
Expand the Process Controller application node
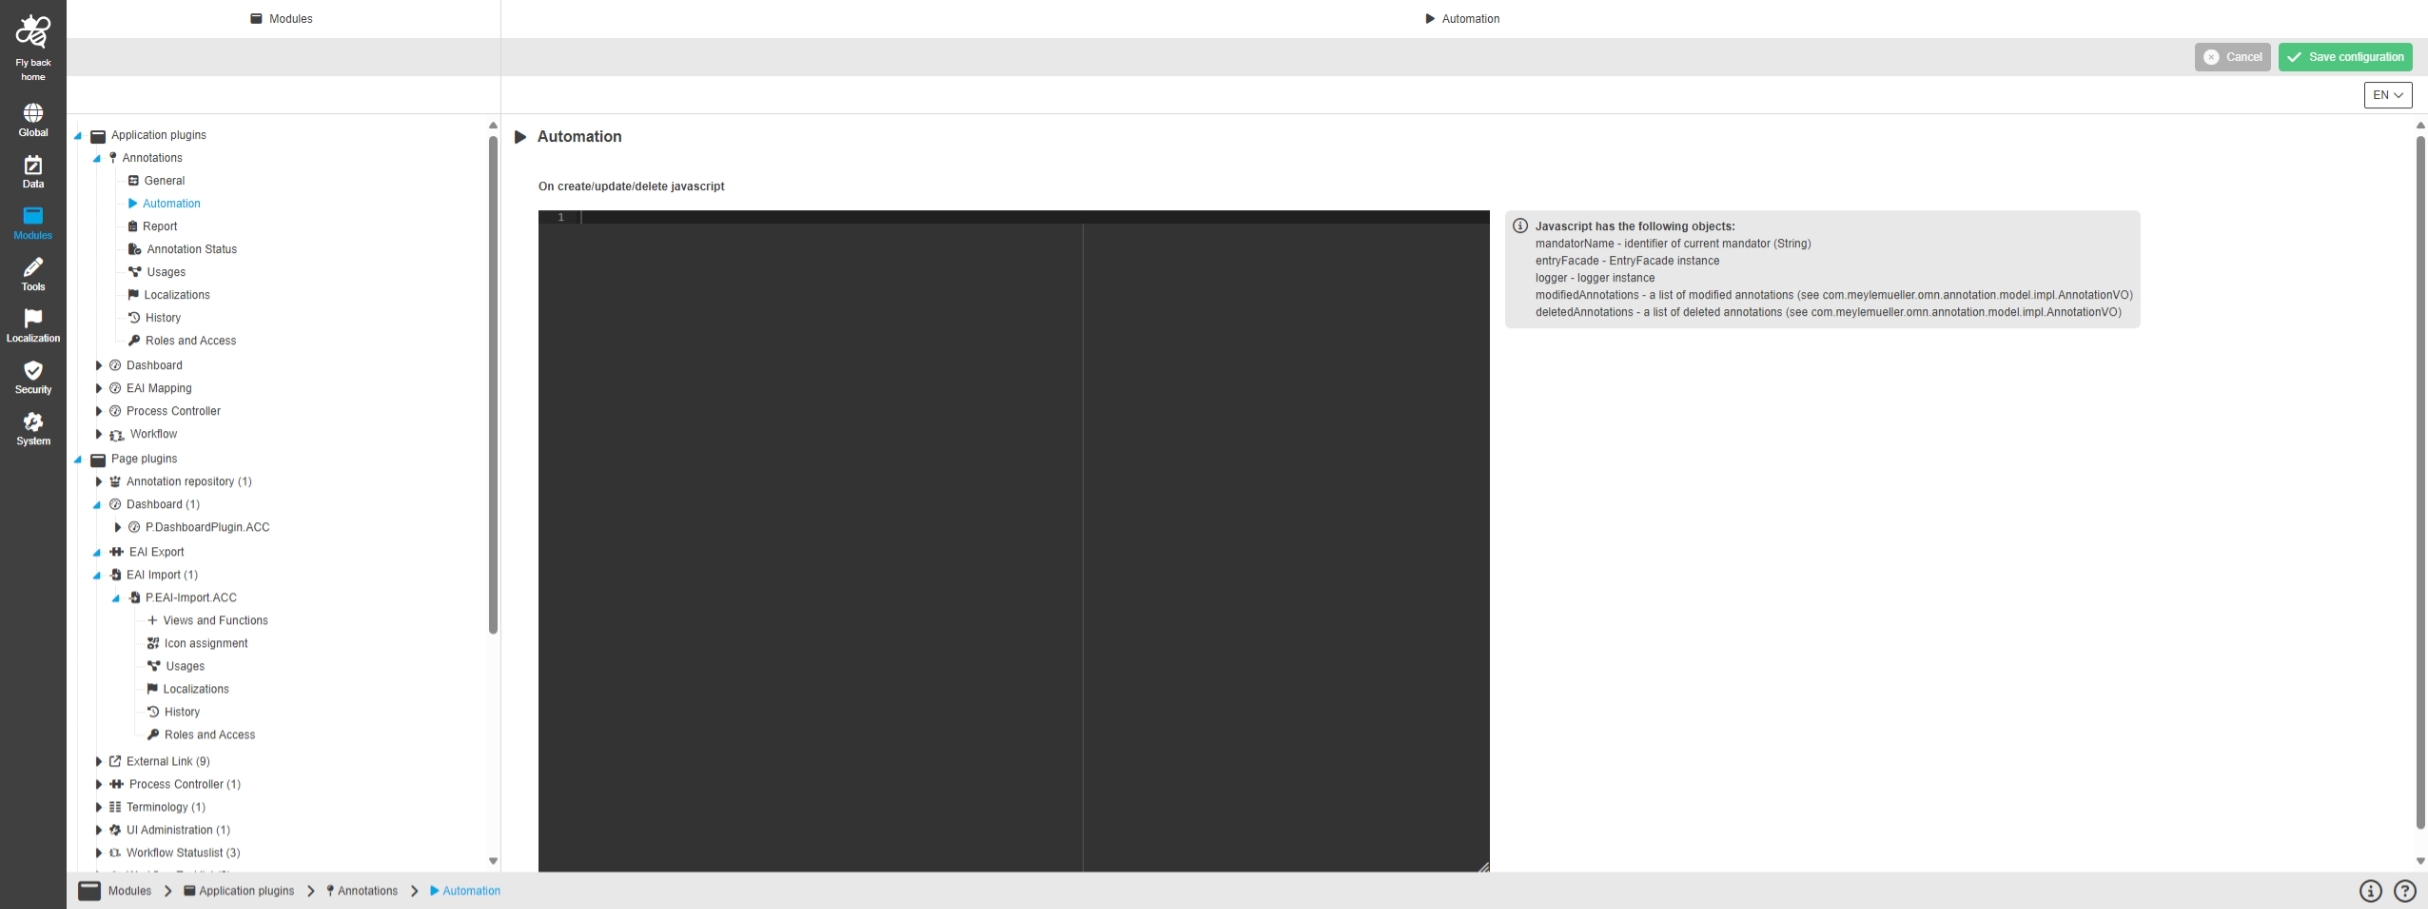98,411
